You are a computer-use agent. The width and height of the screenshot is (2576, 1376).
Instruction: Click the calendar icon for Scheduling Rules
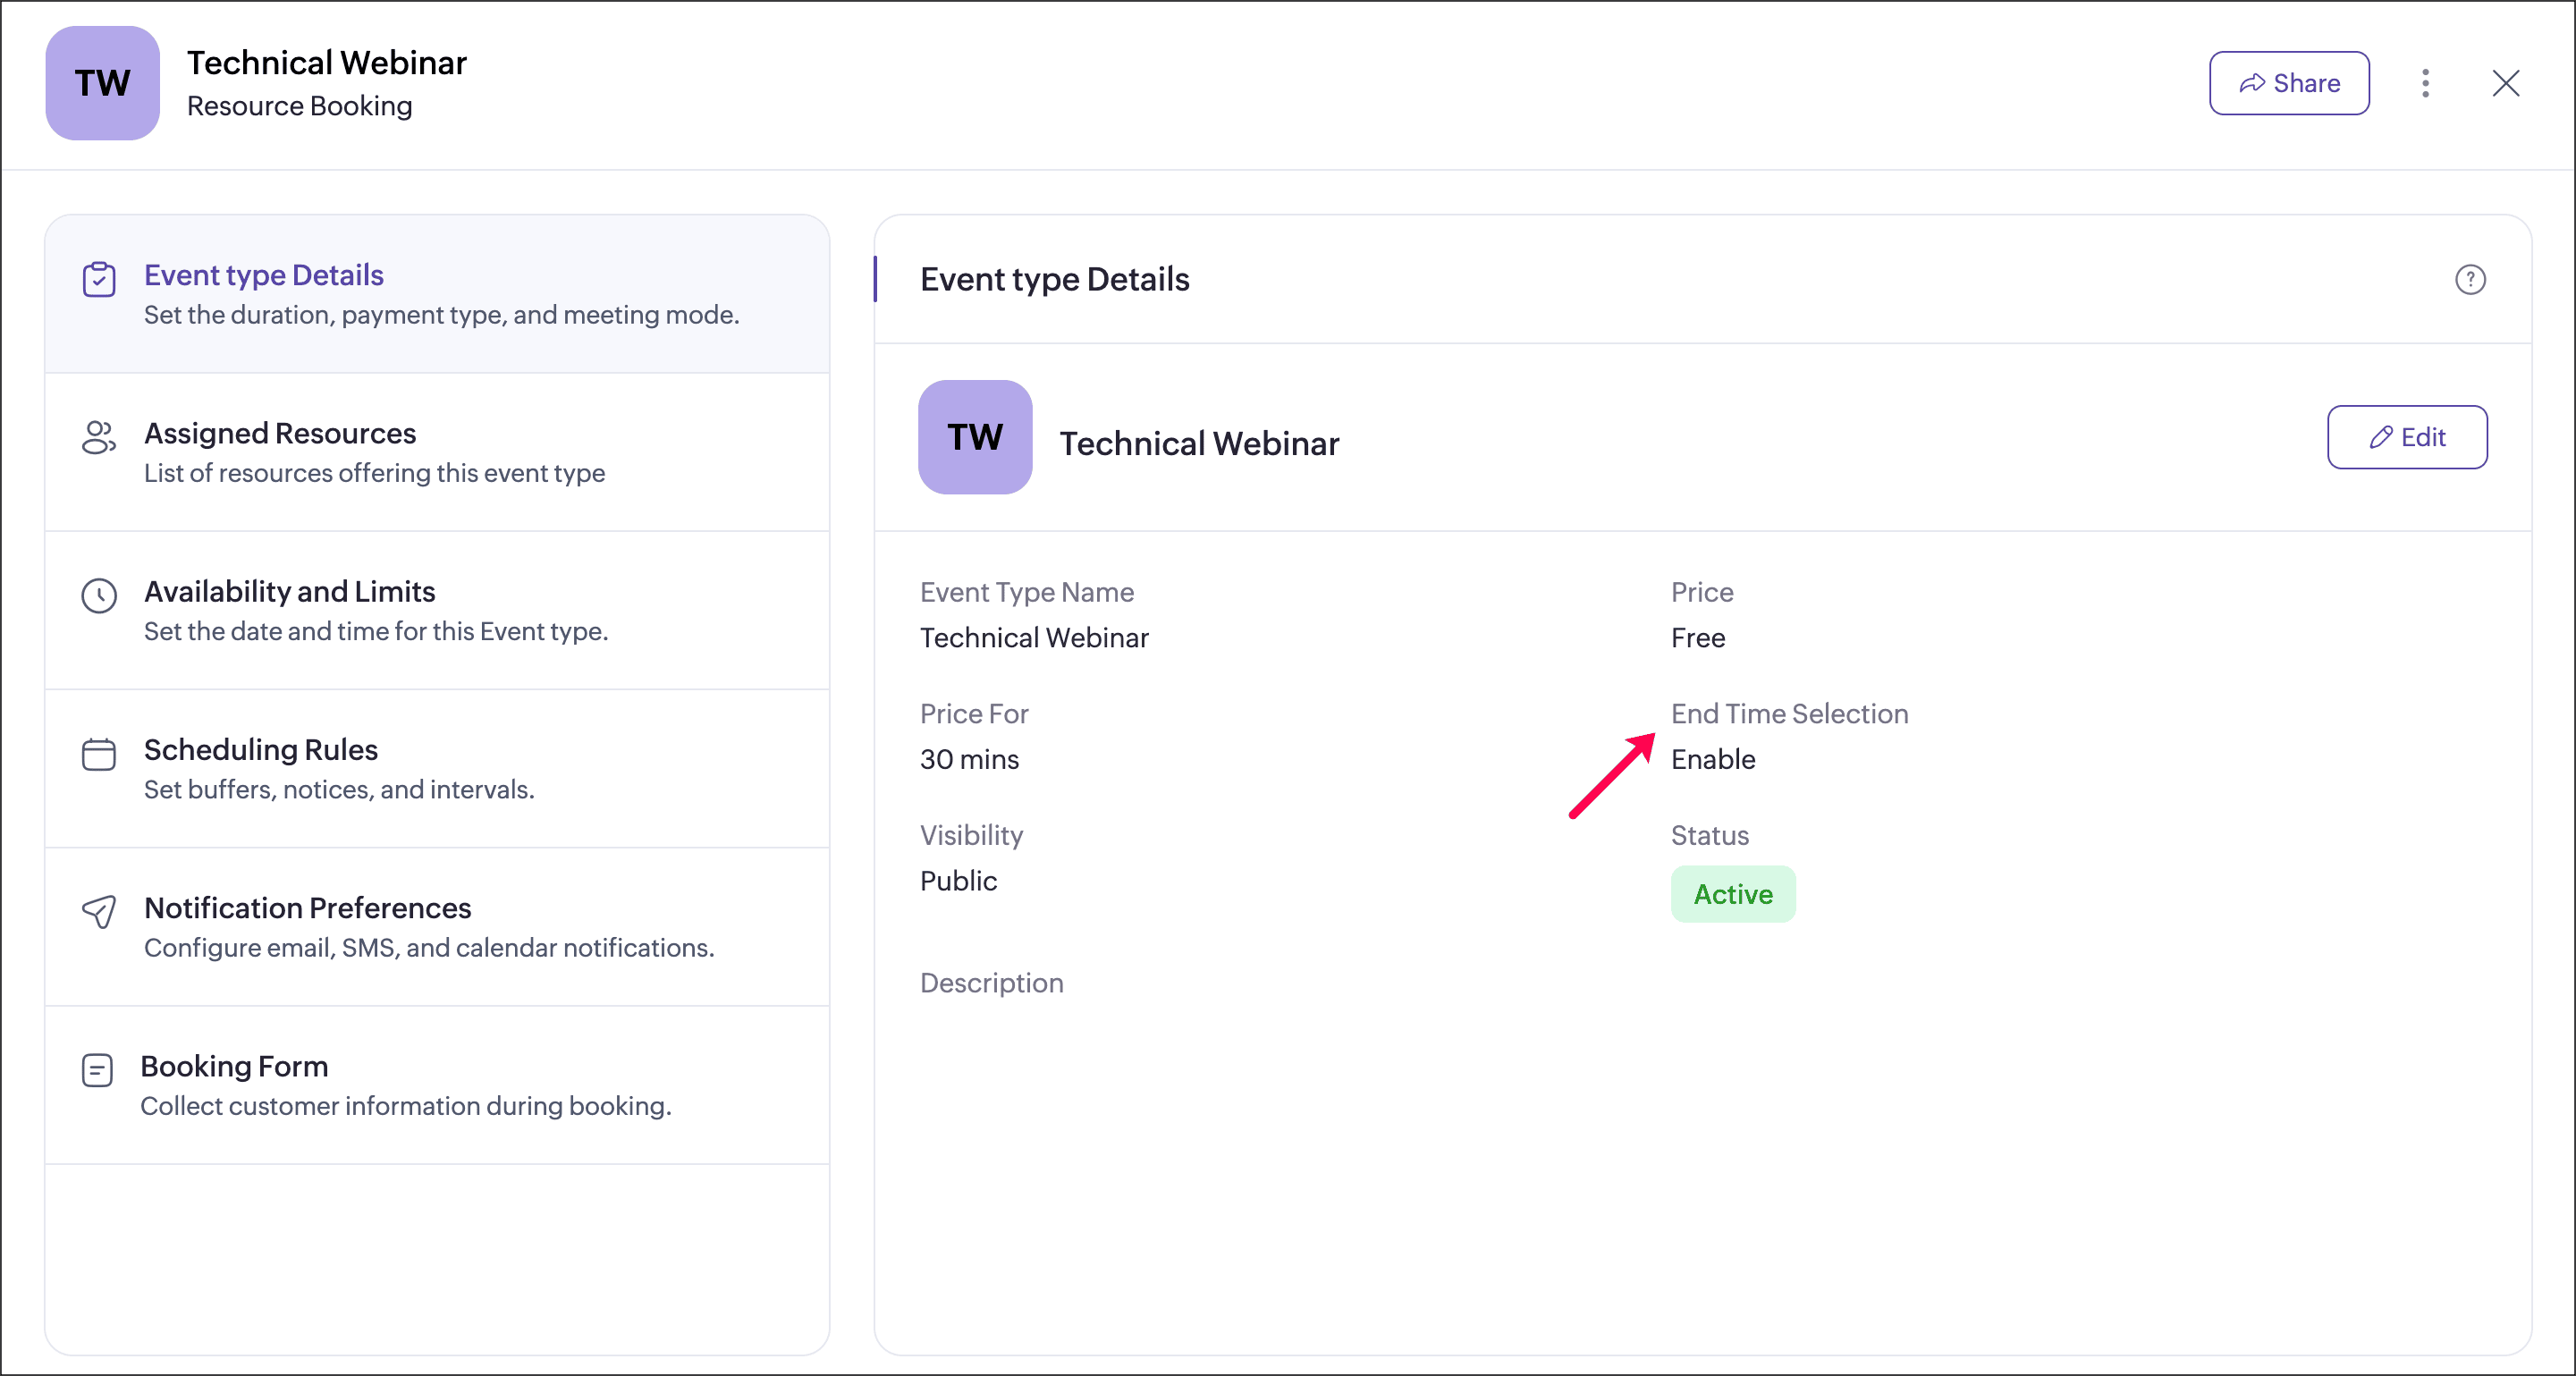(x=99, y=754)
